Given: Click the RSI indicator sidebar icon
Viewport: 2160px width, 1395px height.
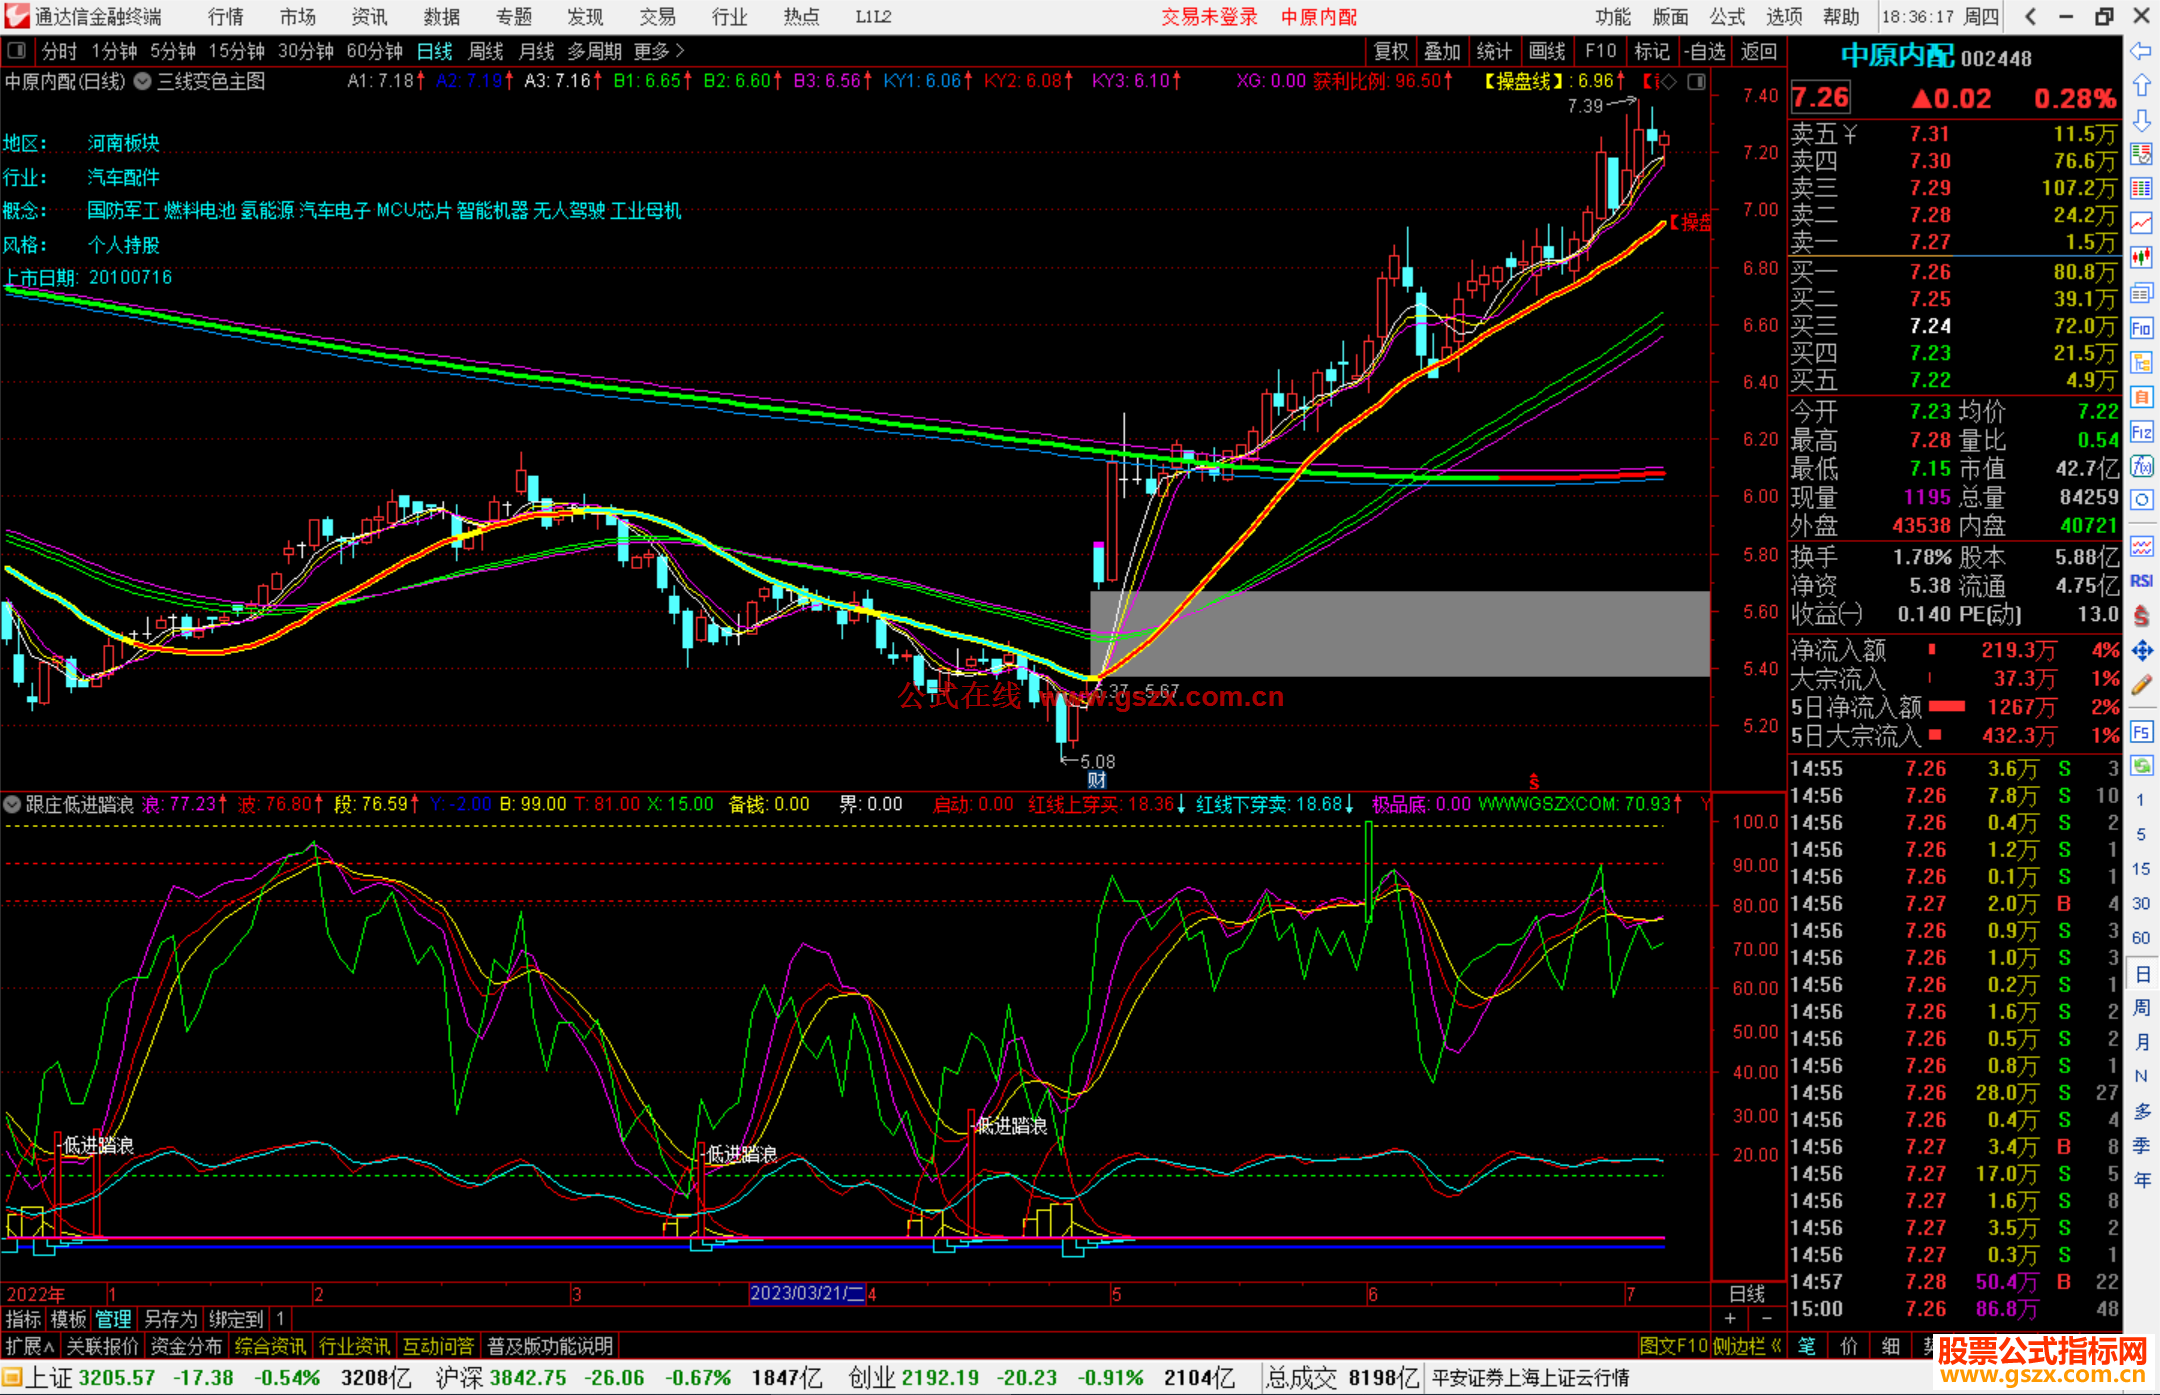Looking at the screenshot, I should point(2141,581).
